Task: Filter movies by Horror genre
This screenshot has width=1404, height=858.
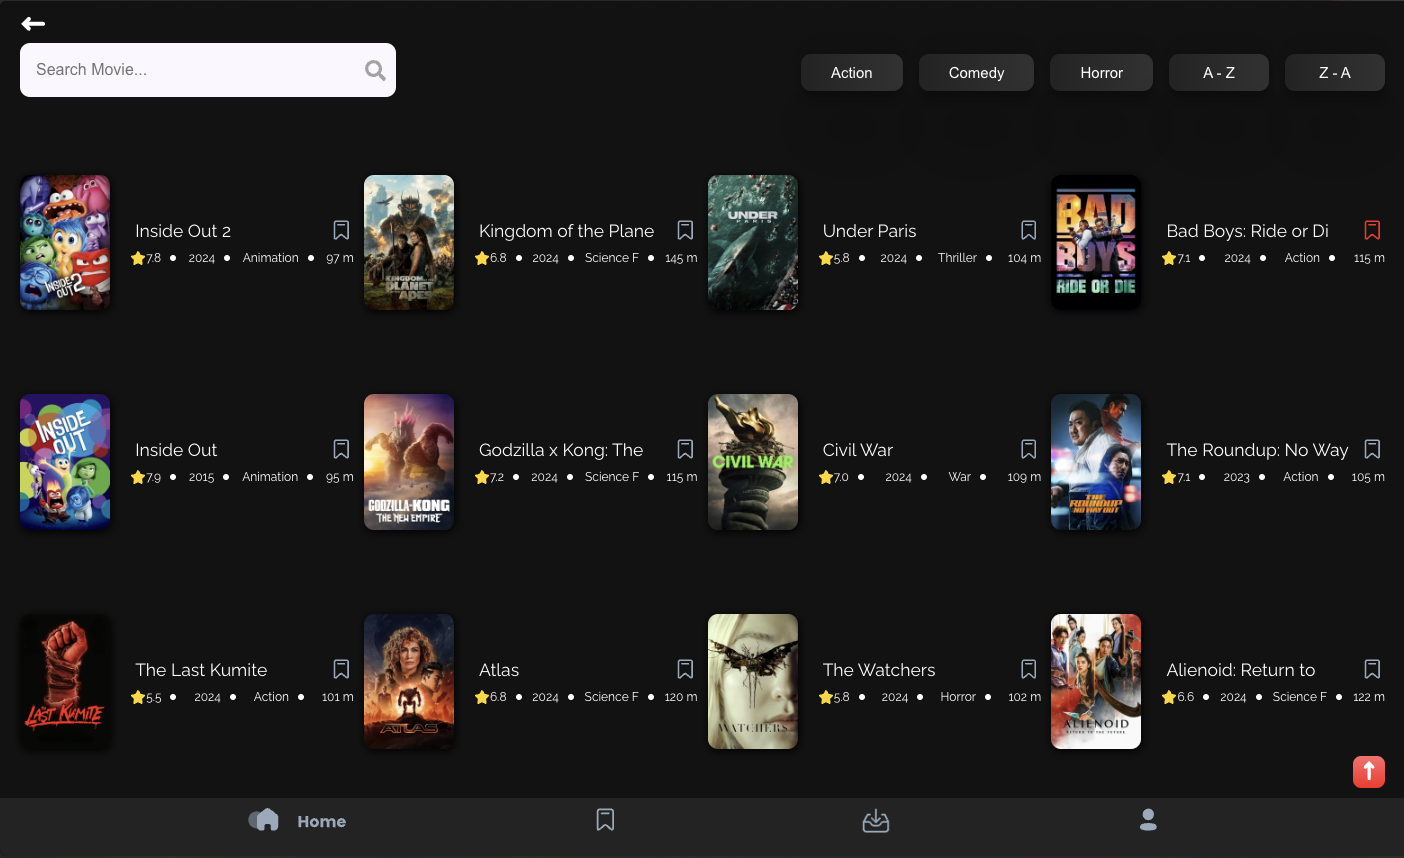Action: (x=1101, y=73)
